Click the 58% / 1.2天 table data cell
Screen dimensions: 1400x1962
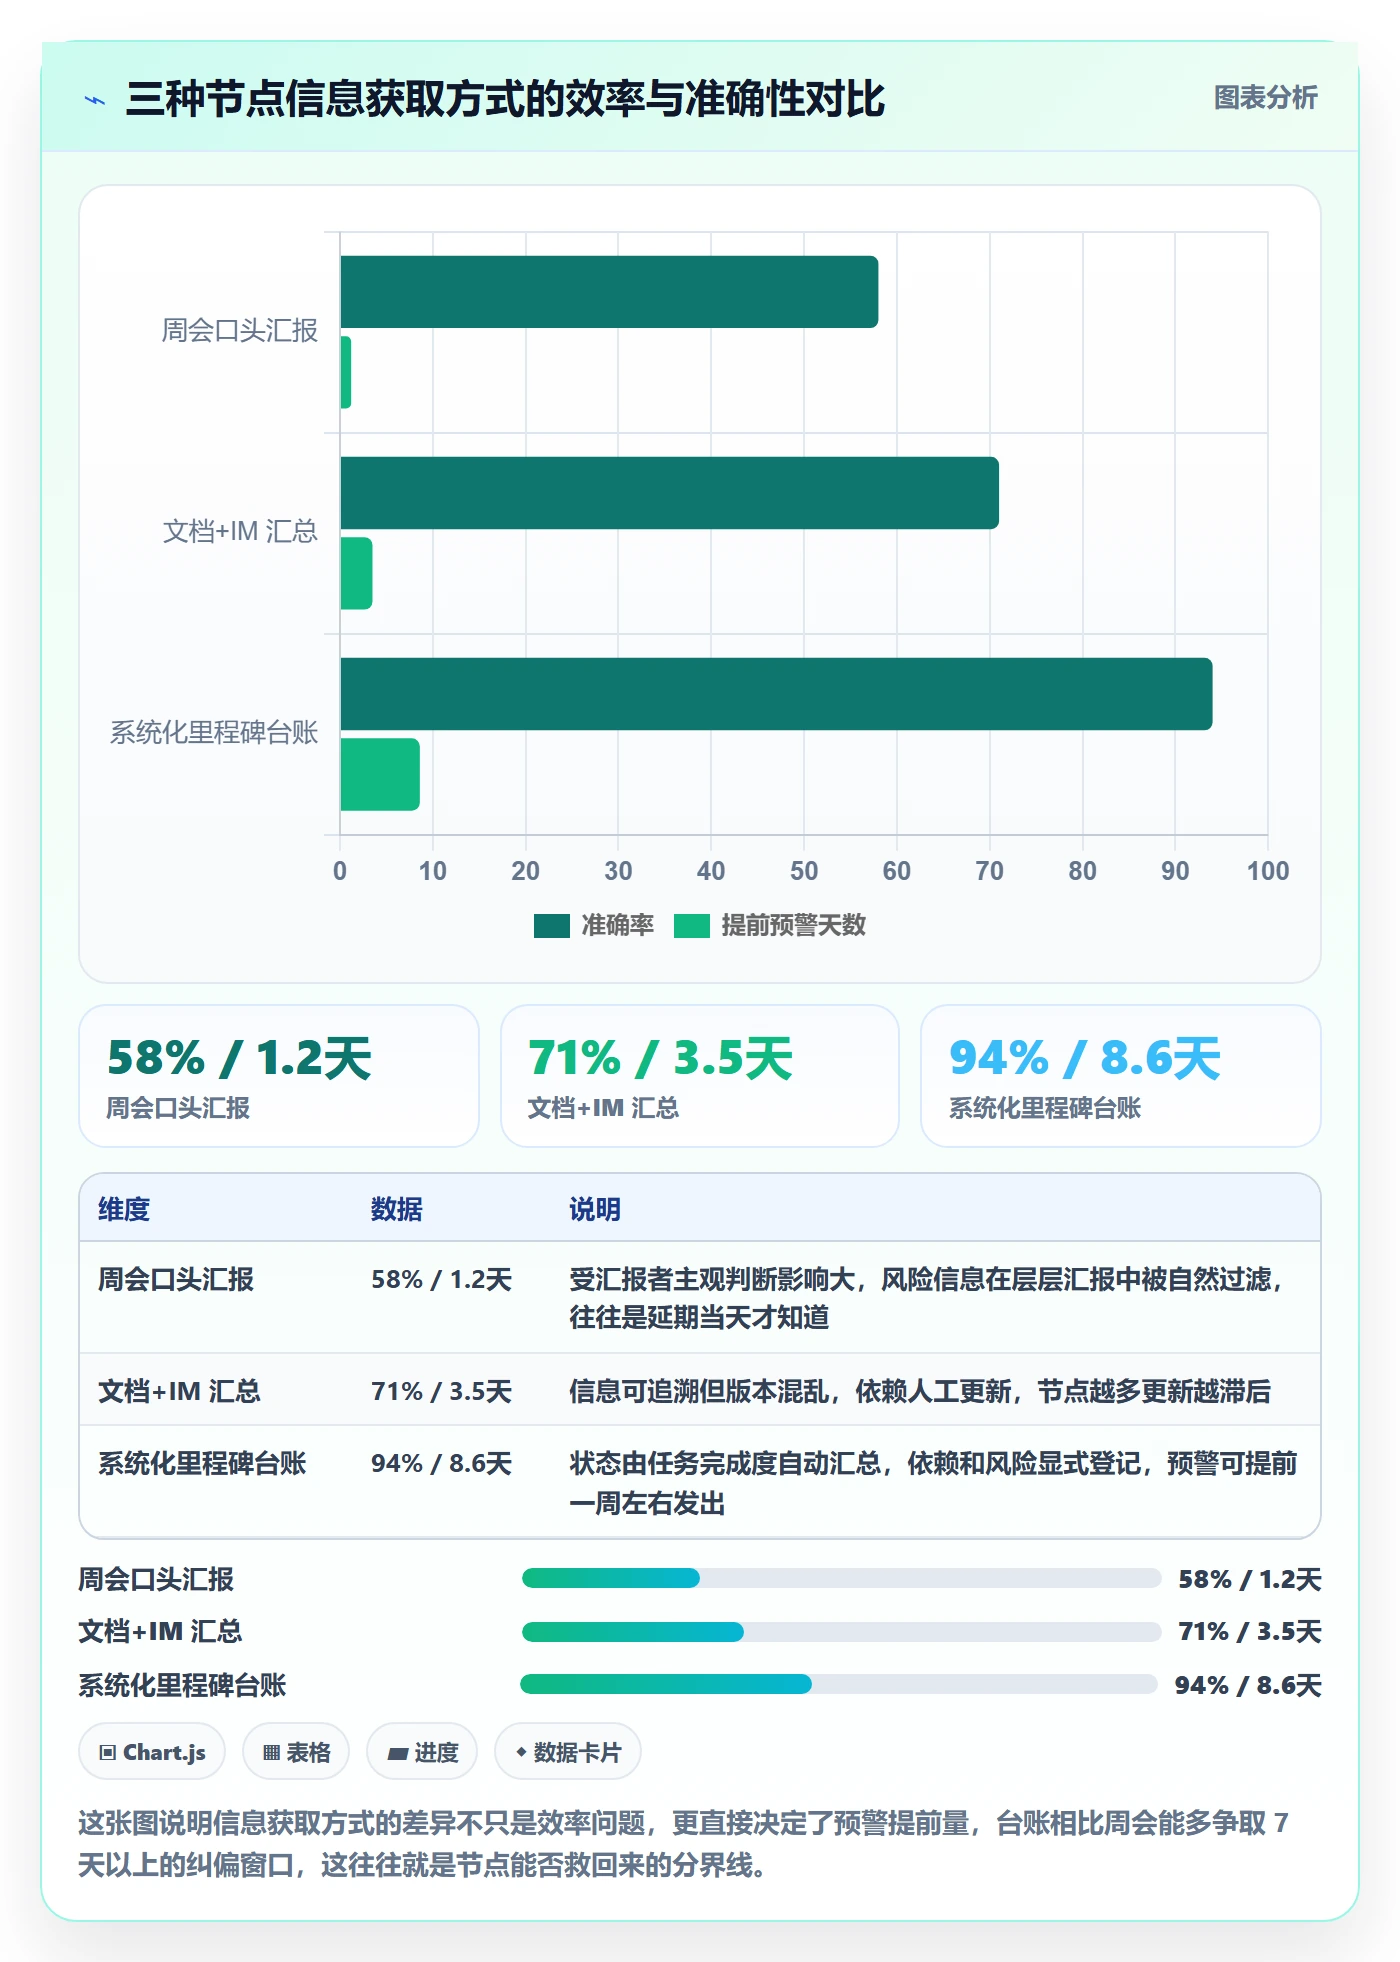click(x=441, y=1279)
